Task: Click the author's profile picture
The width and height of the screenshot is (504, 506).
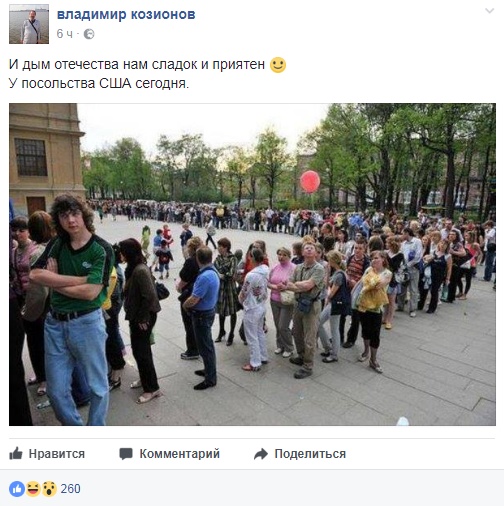Action: (29, 24)
